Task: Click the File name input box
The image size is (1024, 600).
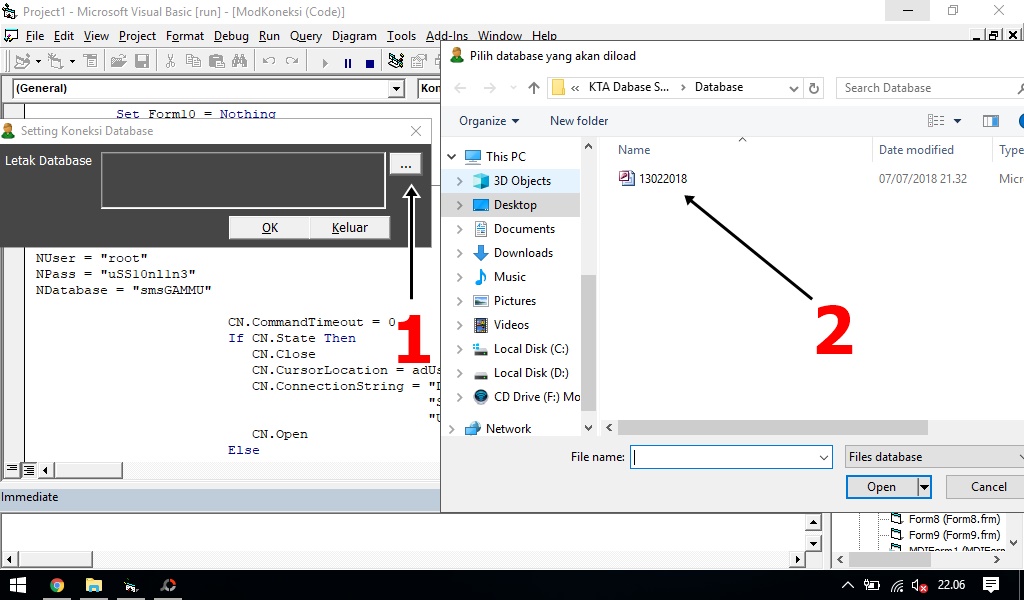Action: [724, 457]
